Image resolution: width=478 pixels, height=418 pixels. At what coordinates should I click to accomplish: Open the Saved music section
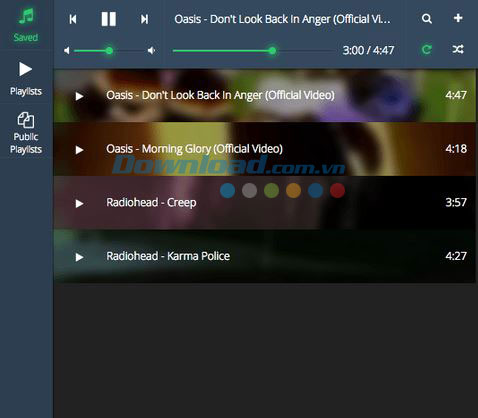pyautogui.click(x=26, y=25)
